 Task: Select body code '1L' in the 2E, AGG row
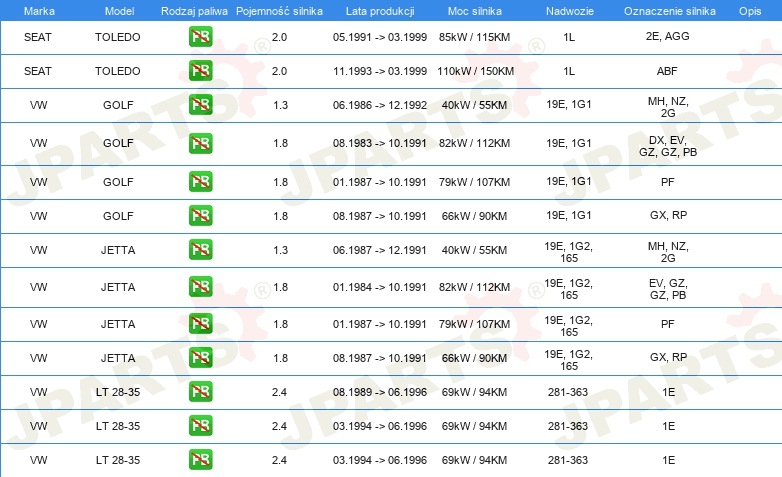pyautogui.click(x=569, y=37)
